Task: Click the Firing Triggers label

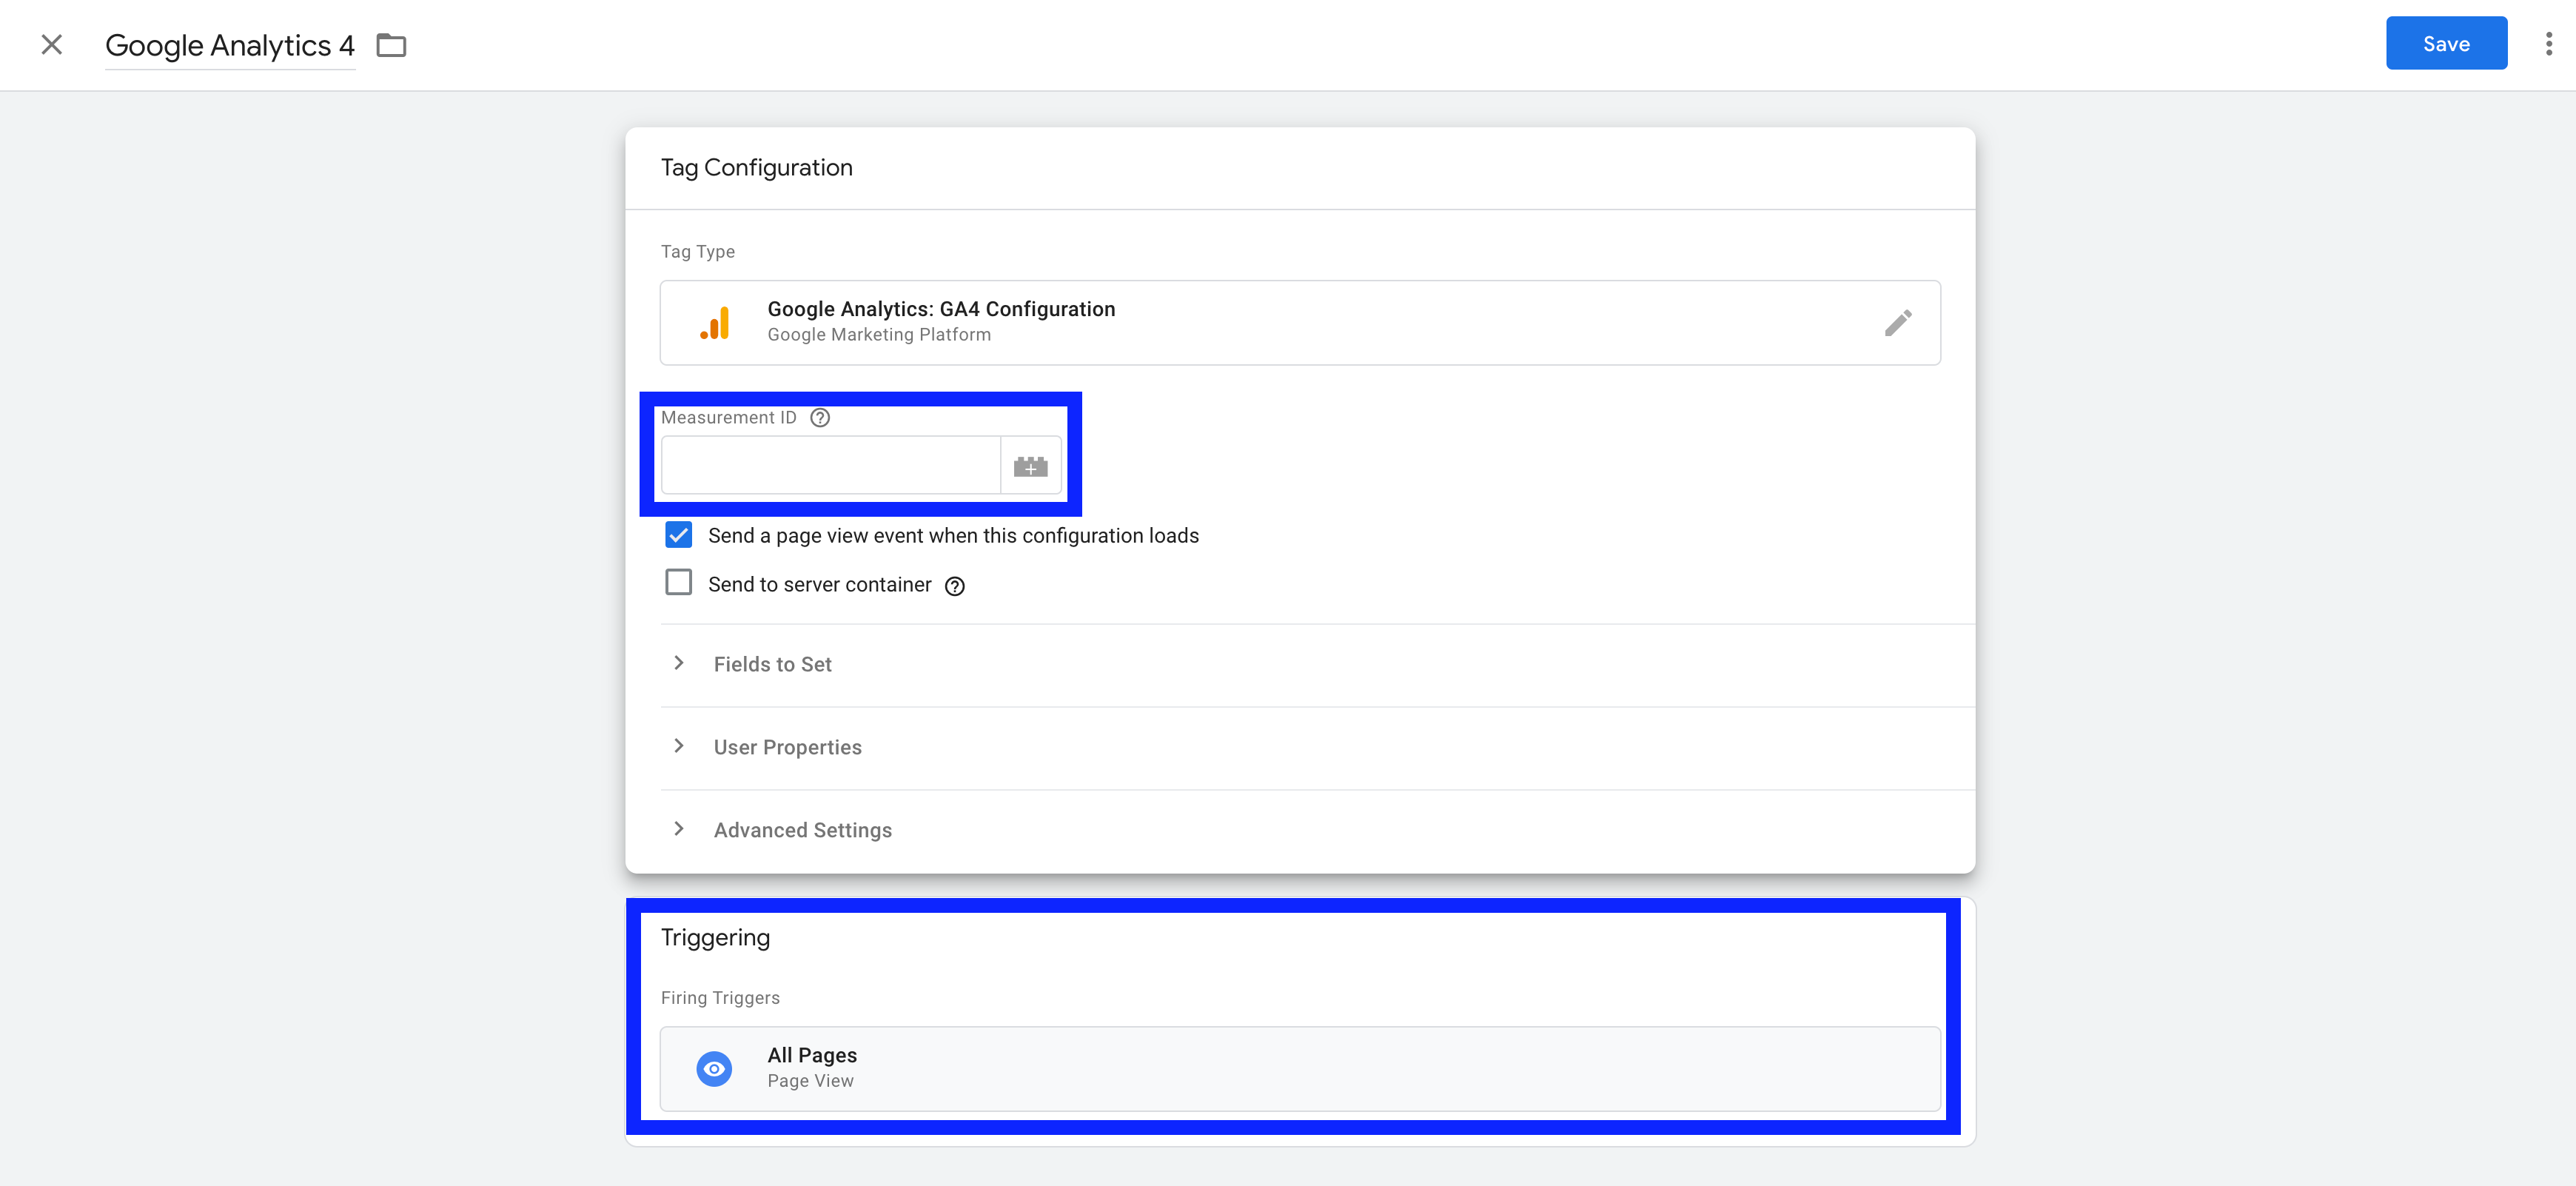Action: click(x=720, y=998)
